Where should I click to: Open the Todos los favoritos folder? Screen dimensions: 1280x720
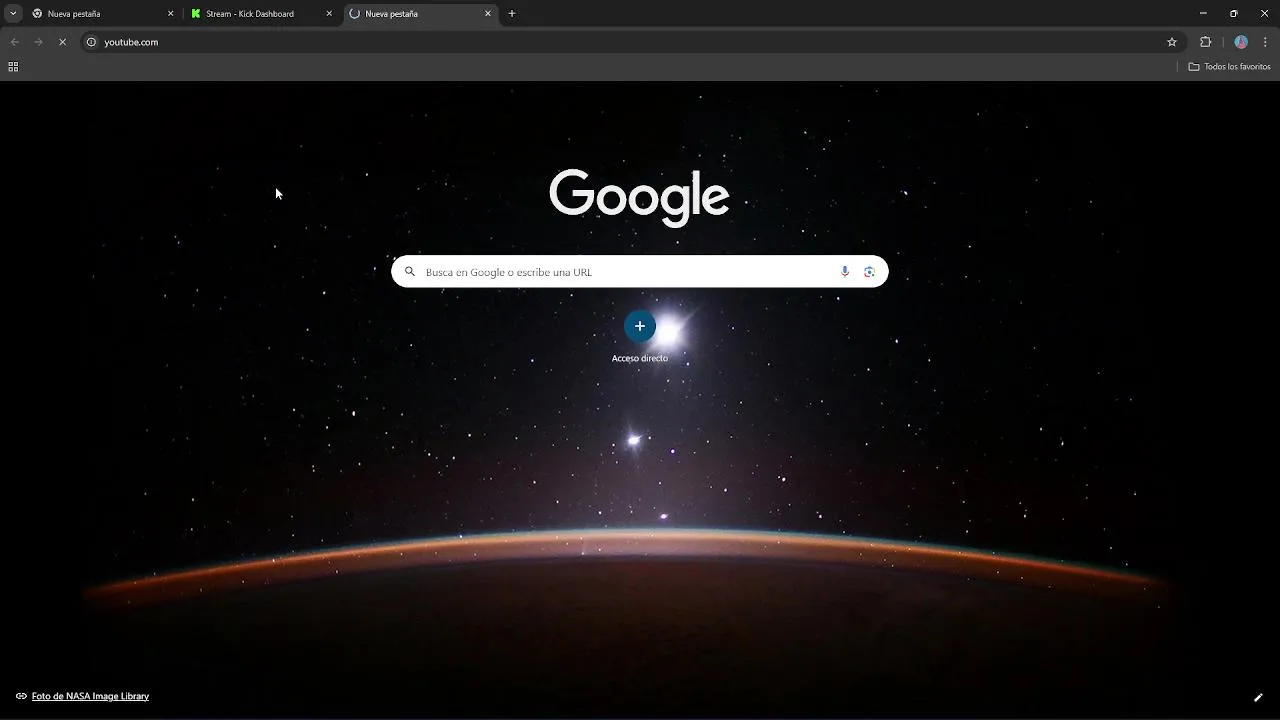(1229, 67)
